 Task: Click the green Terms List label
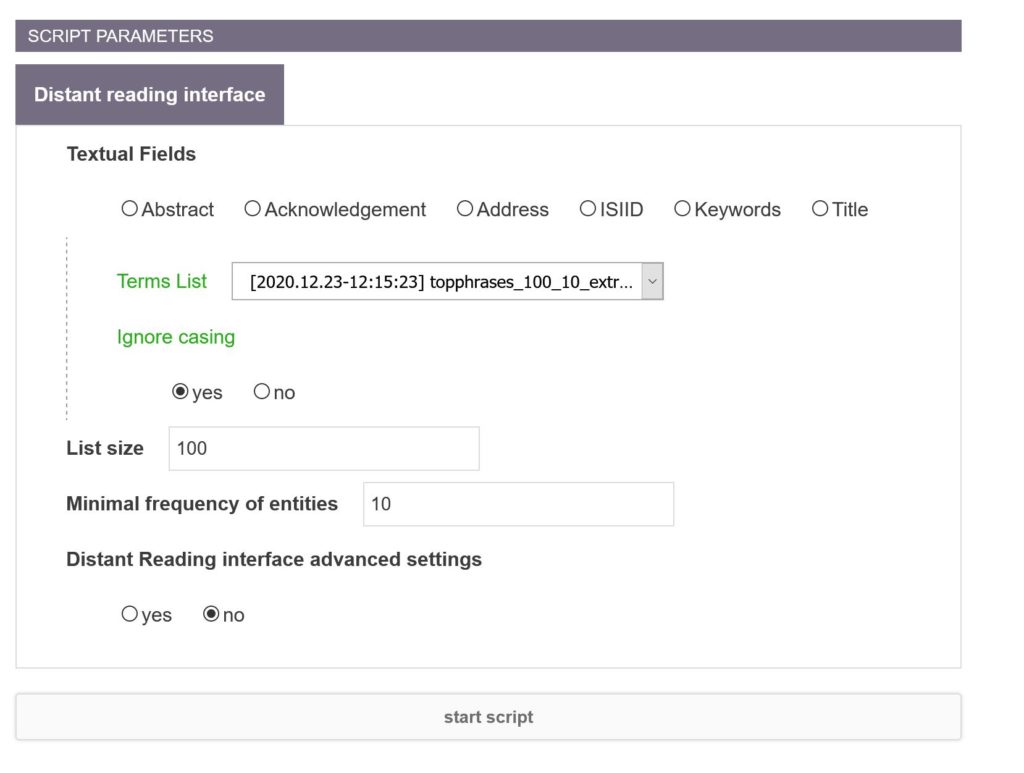pos(161,282)
